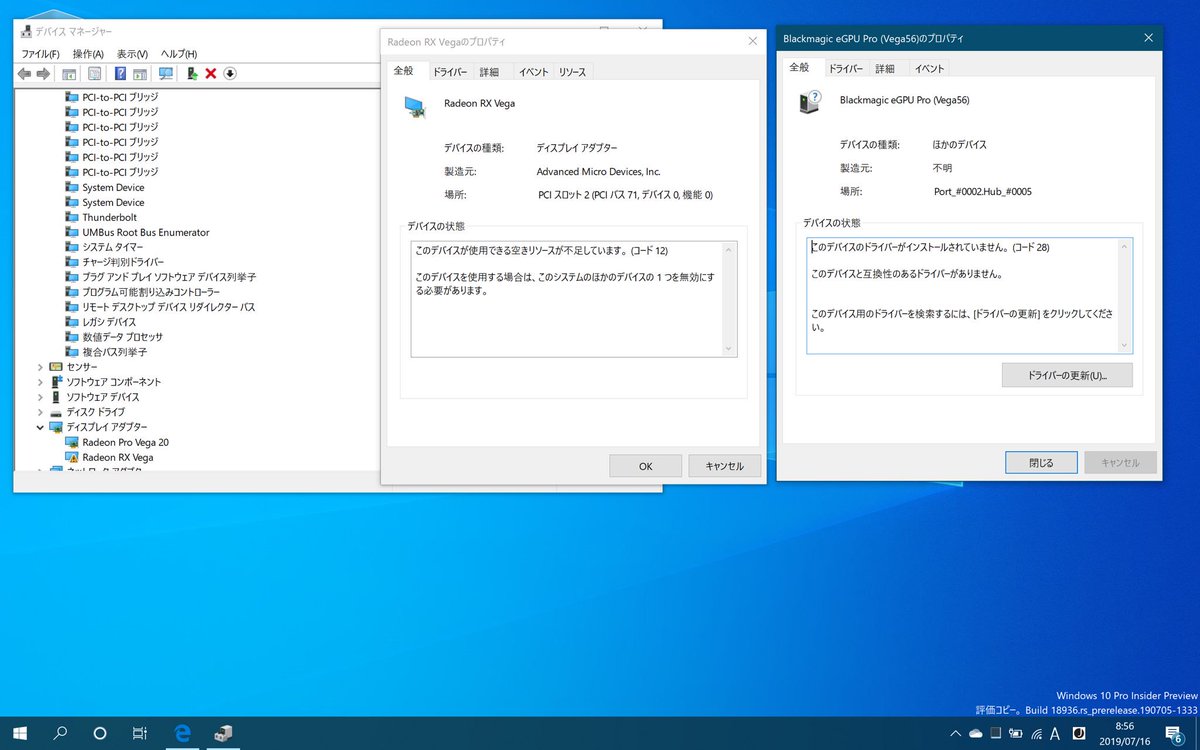Viewport: 1200px width, 750px height.
Task: Toggle console tree pane toolbar icon
Action: [x=69, y=74]
